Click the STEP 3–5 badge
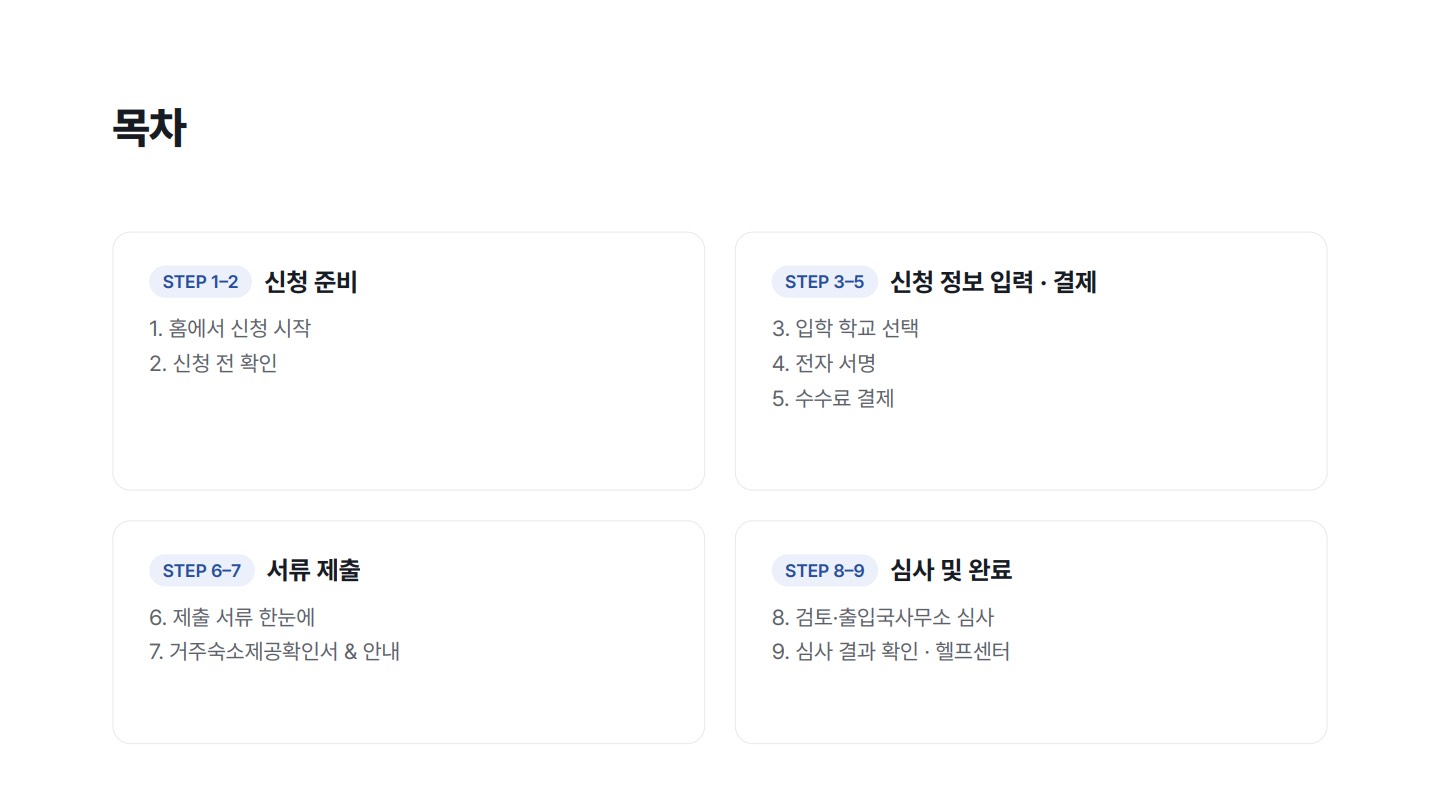This screenshot has height=810, width=1440. tap(824, 282)
